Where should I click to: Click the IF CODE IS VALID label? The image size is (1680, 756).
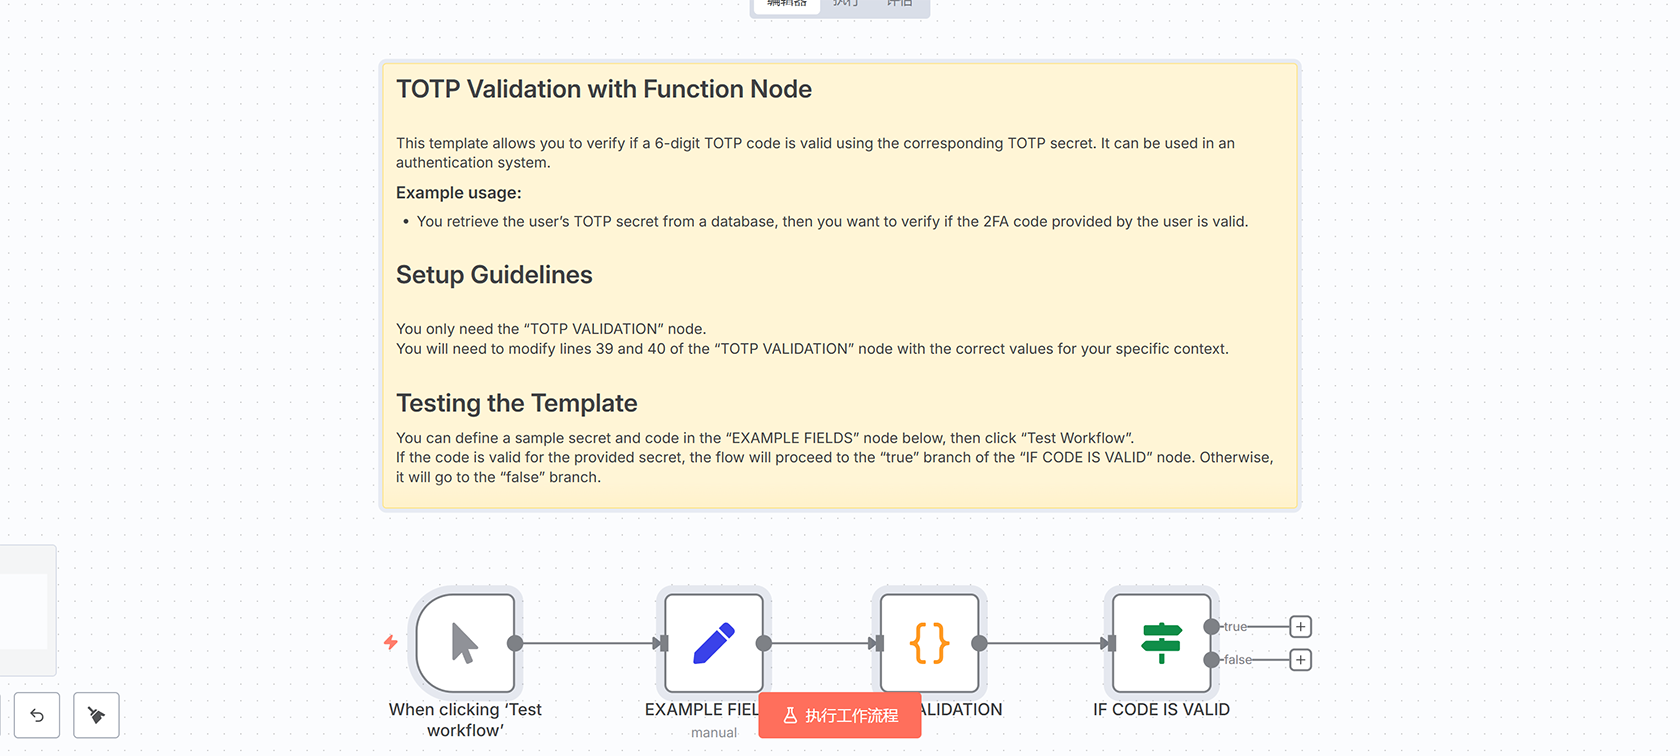coord(1161,710)
